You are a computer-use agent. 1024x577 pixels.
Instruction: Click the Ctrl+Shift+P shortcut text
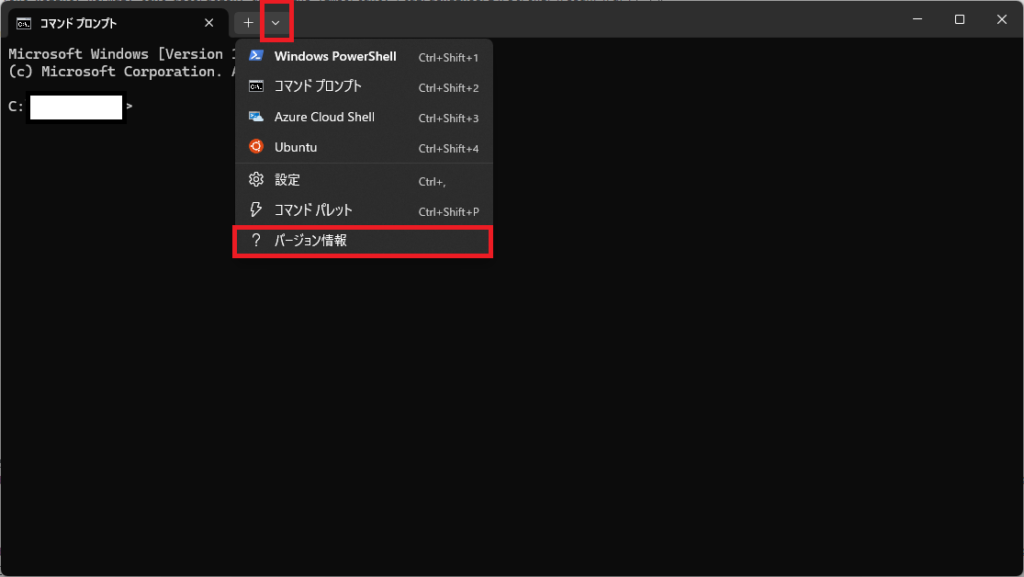point(449,212)
